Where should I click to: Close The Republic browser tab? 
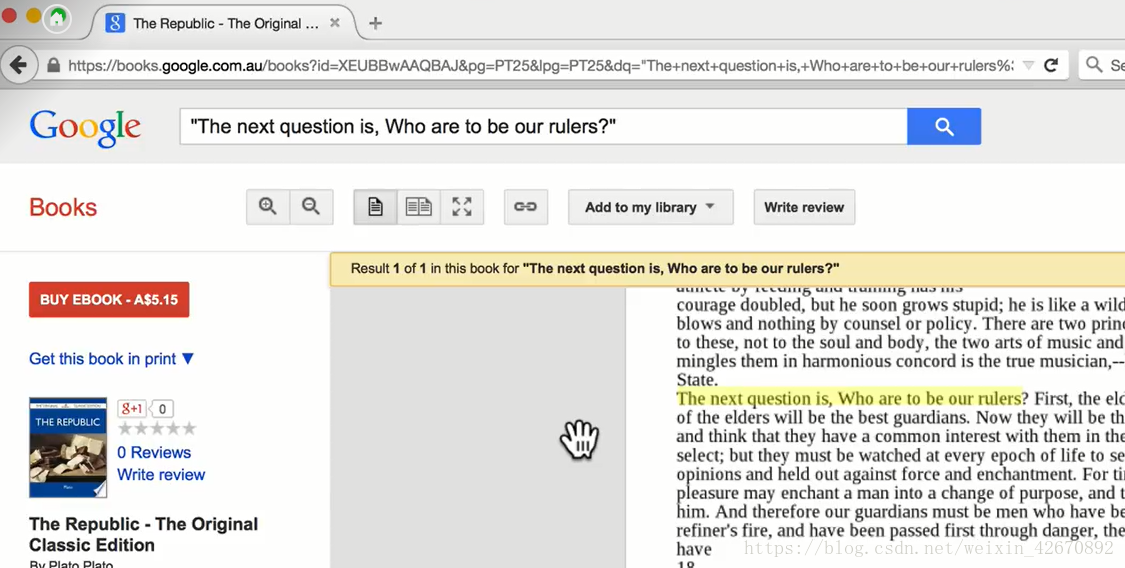pyautogui.click(x=334, y=23)
